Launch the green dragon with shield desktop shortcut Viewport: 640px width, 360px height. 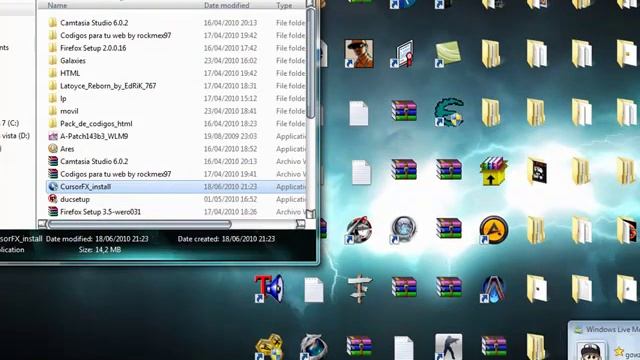point(449,112)
